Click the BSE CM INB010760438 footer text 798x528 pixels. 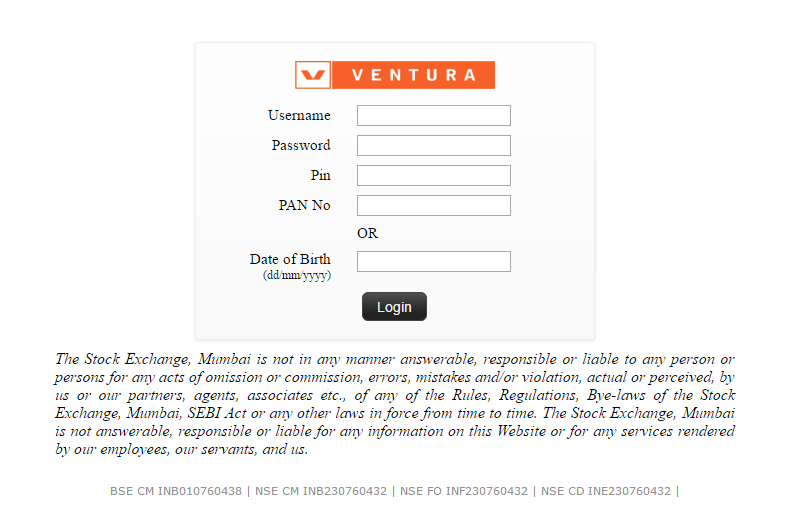176,492
